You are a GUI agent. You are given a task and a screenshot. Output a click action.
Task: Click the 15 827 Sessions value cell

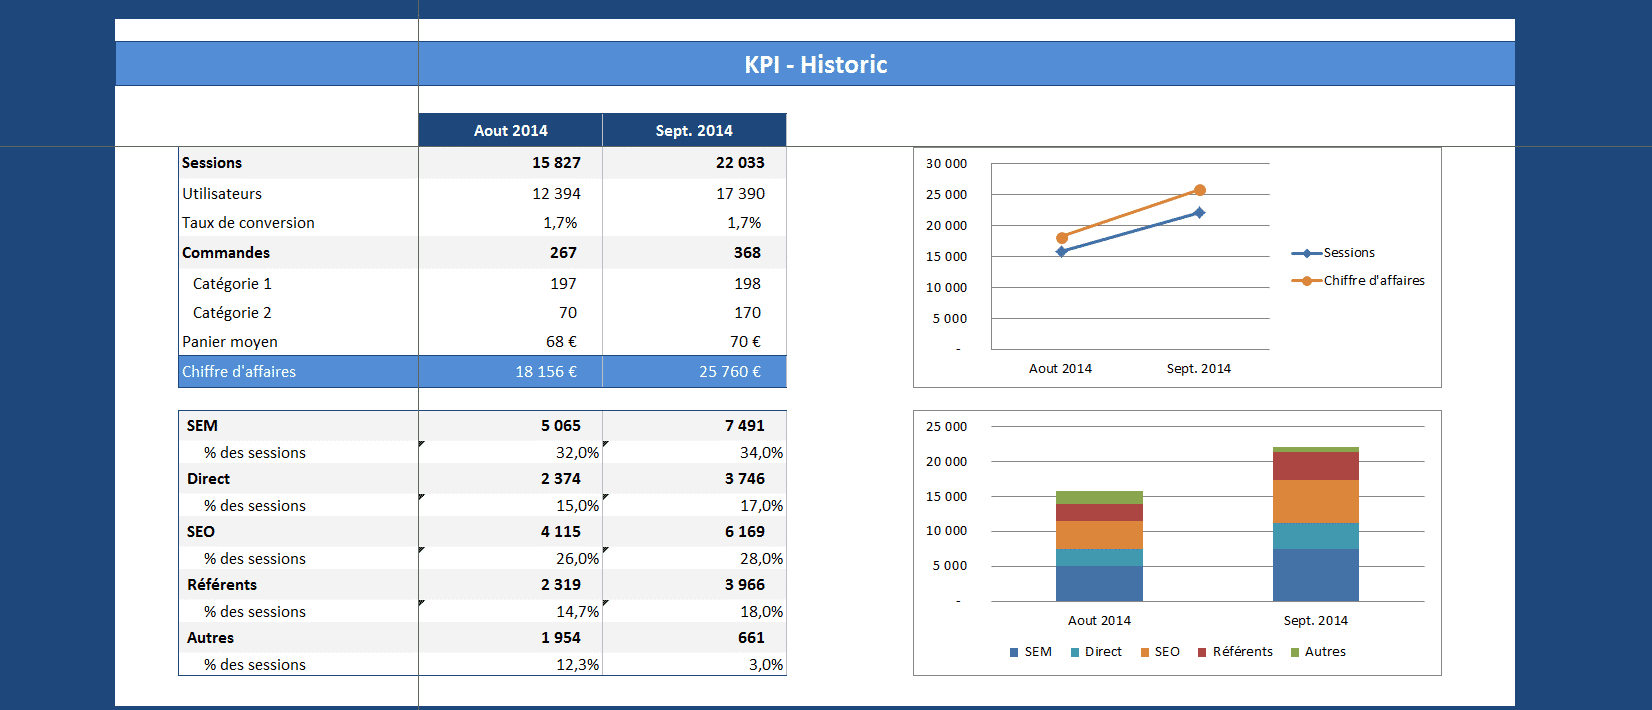555,163
